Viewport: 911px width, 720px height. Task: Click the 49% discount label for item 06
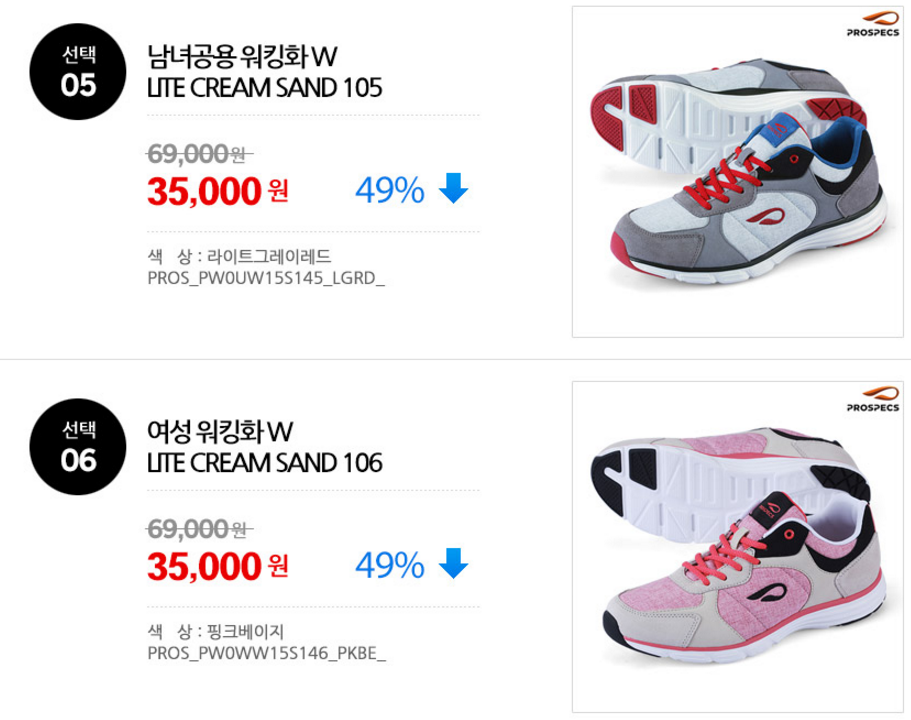pyautogui.click(x=390, y=565)
